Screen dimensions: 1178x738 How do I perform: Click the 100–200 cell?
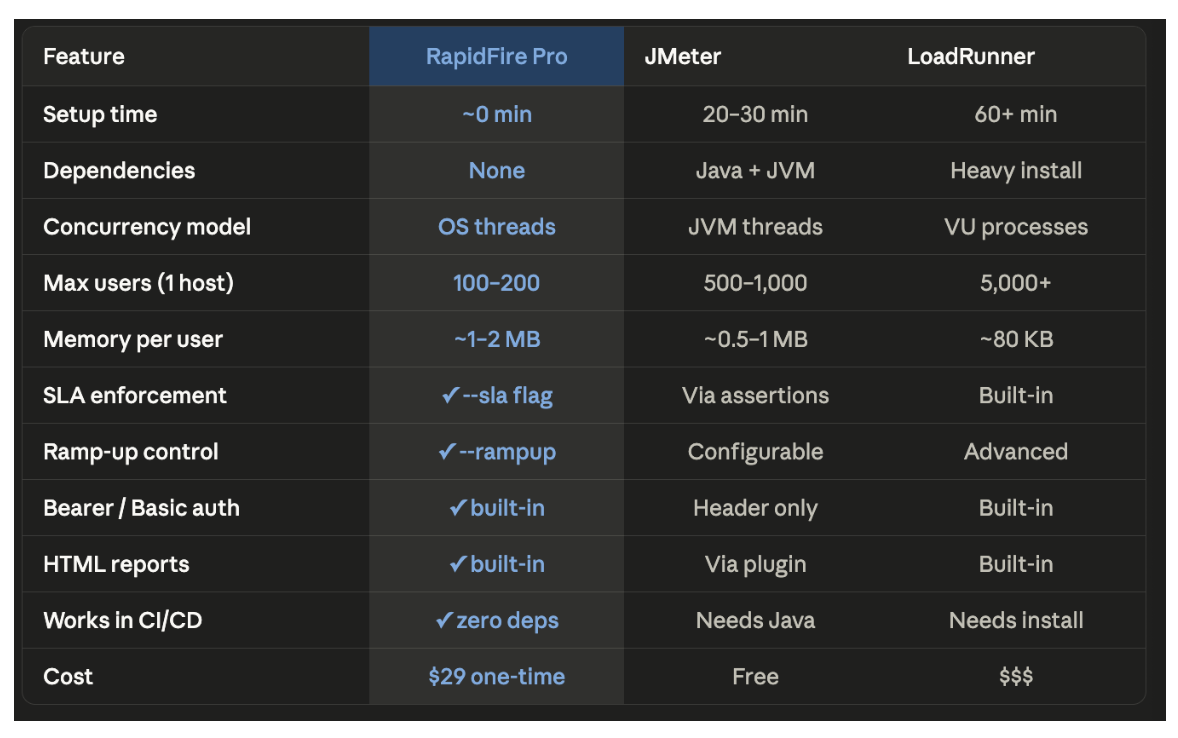click(x=497, y=283)
